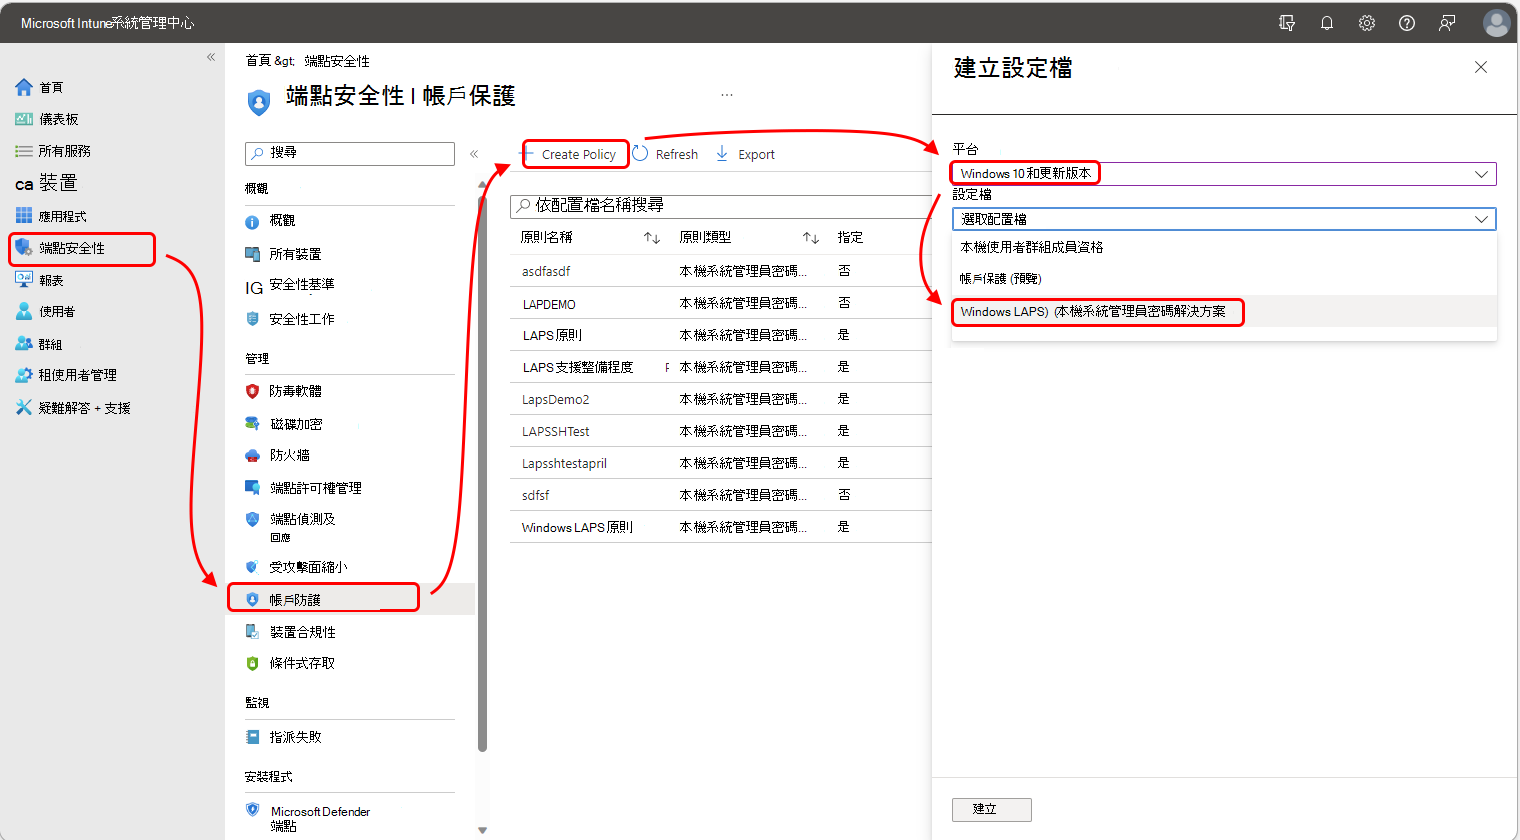Open the ellipsis more options beside page title

727,95
